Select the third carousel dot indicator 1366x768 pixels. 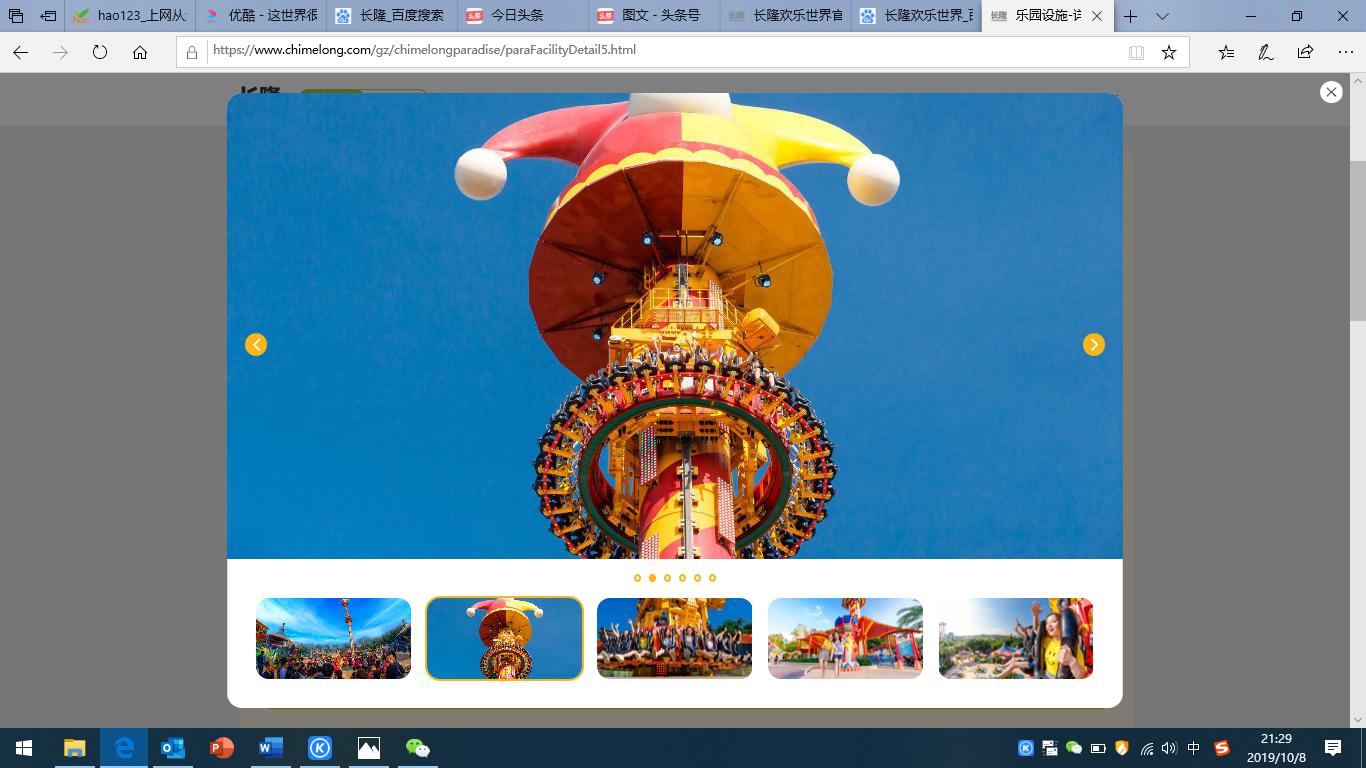(667, 578)
